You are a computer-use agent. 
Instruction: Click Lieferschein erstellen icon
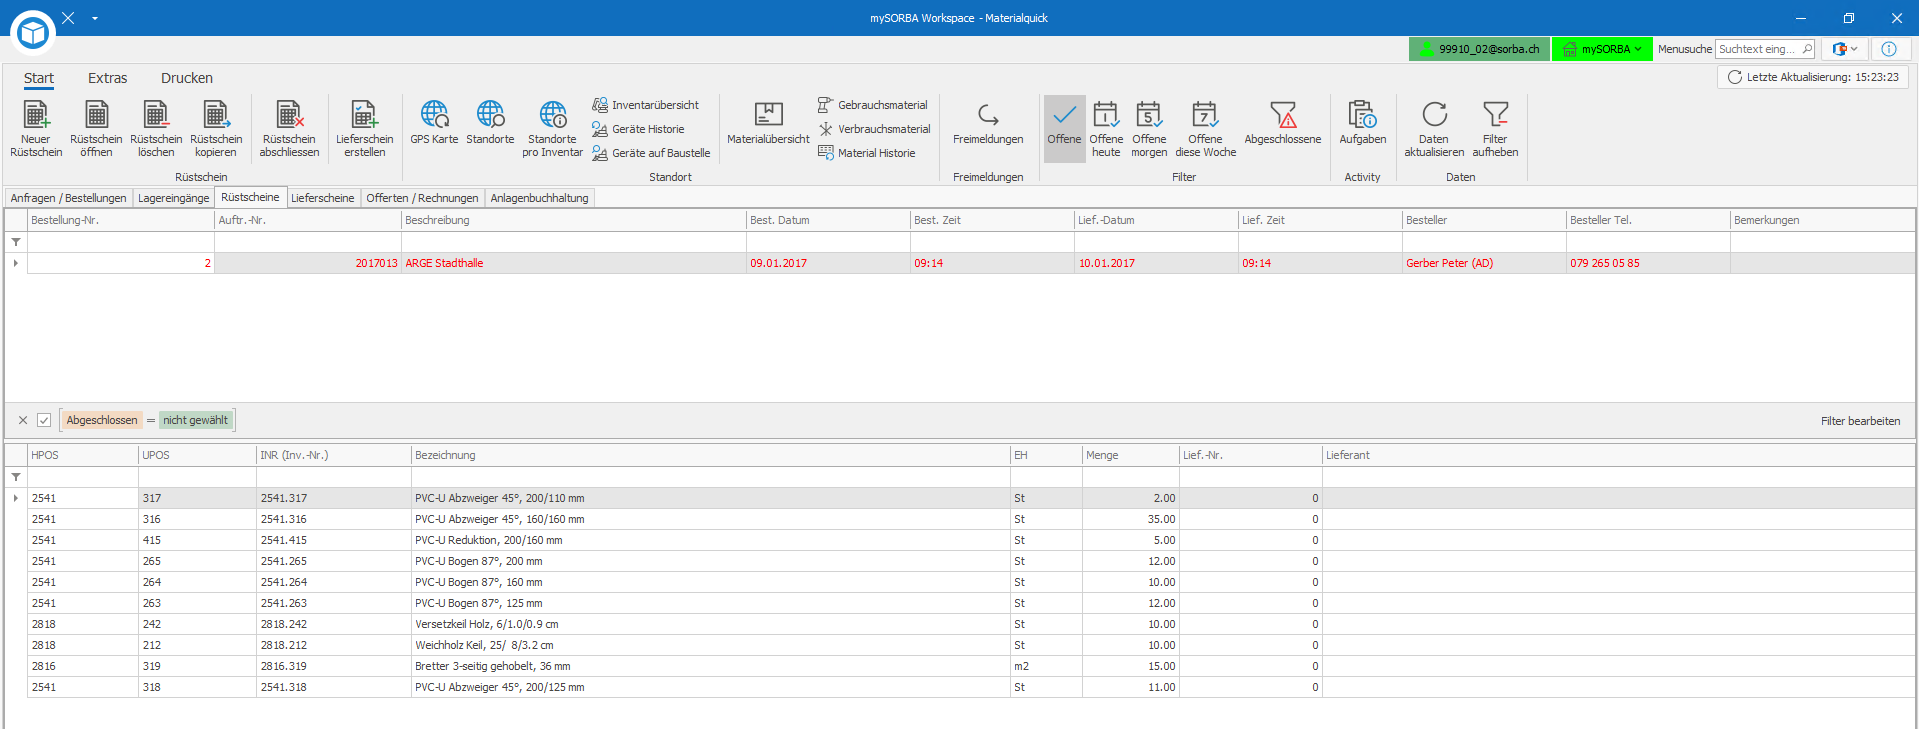point(364,129)
